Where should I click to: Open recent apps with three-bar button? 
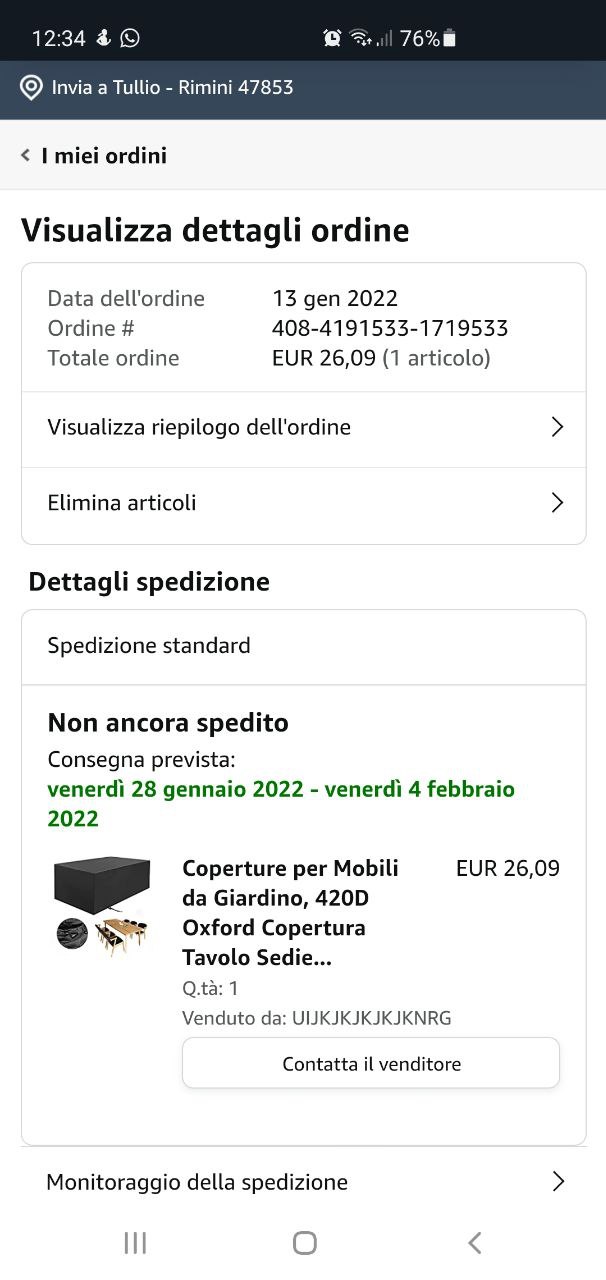point(135,1242)
